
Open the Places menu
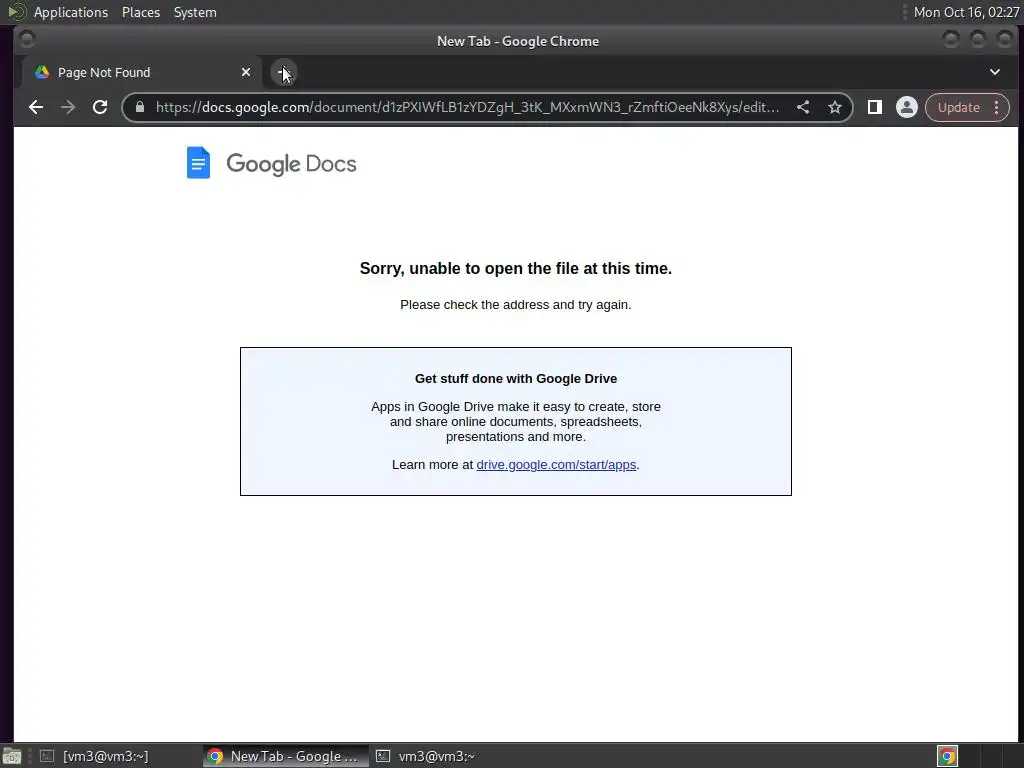(141, 12)
